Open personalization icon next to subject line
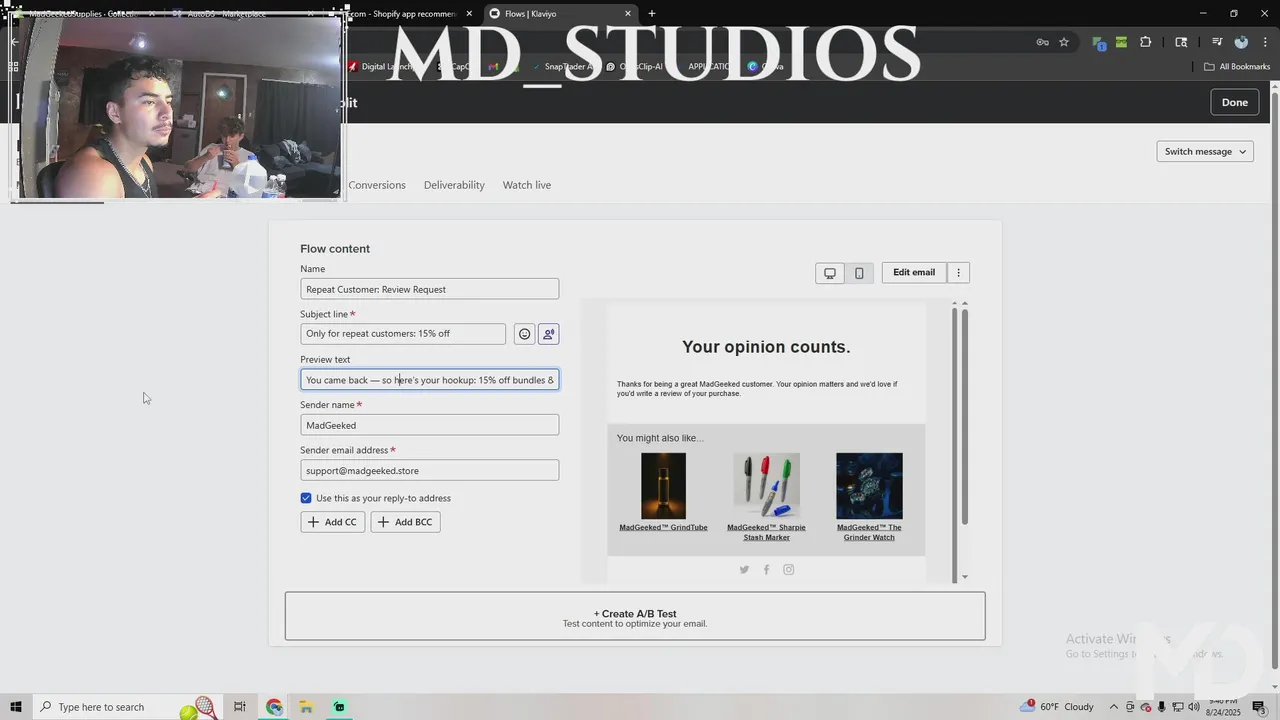1280x720 pixels. 548,334
